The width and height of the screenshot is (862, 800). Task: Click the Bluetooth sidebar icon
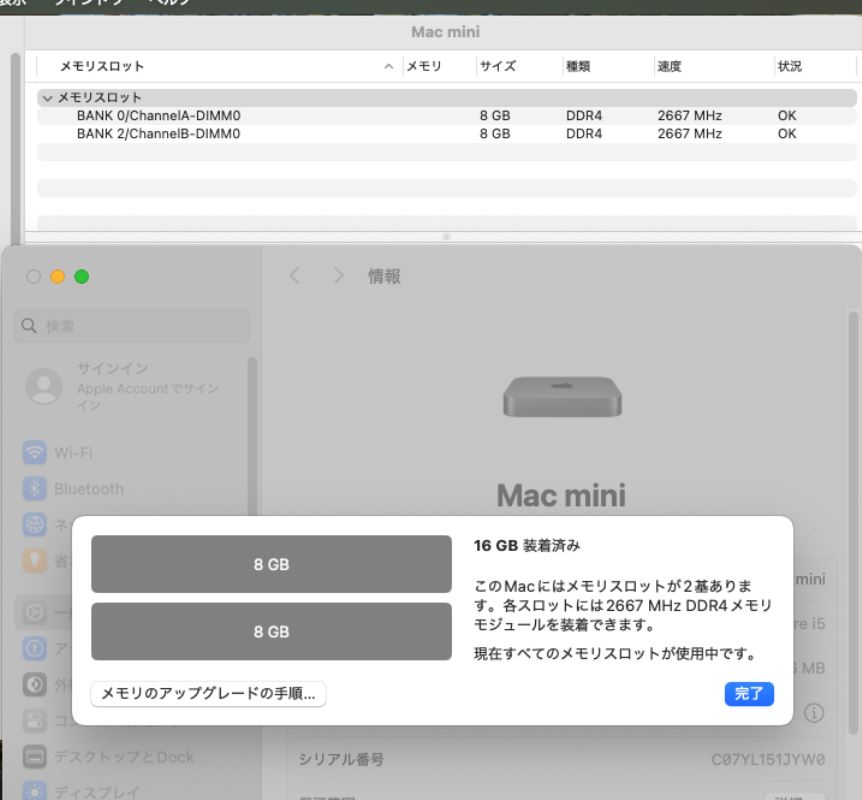click(x=35, y=488)
